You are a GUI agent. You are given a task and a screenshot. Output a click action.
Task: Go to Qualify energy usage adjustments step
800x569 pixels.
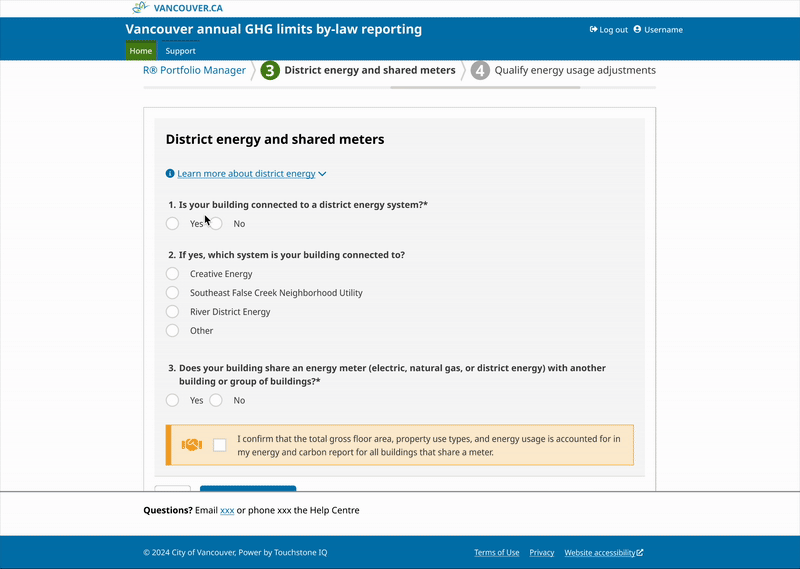pyautogui.click(x=575, y=70)
